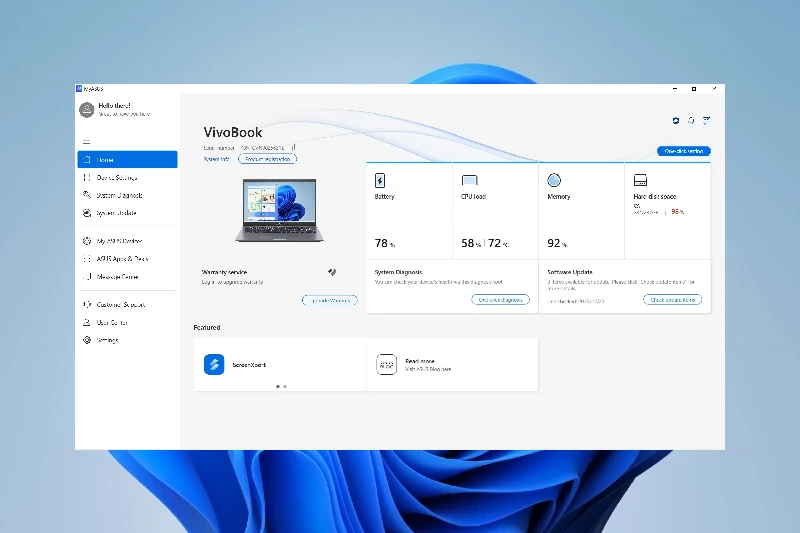
Task: Click the Battery status icon
Action: [380, 181]
